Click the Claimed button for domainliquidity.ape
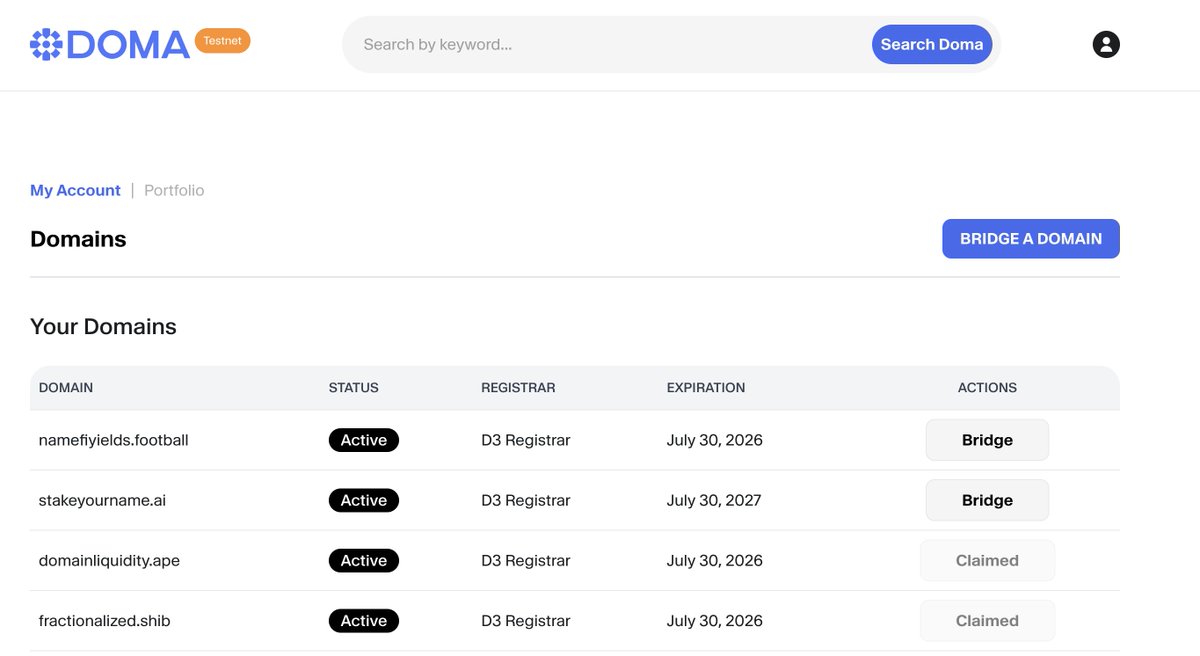 [986, 560]
